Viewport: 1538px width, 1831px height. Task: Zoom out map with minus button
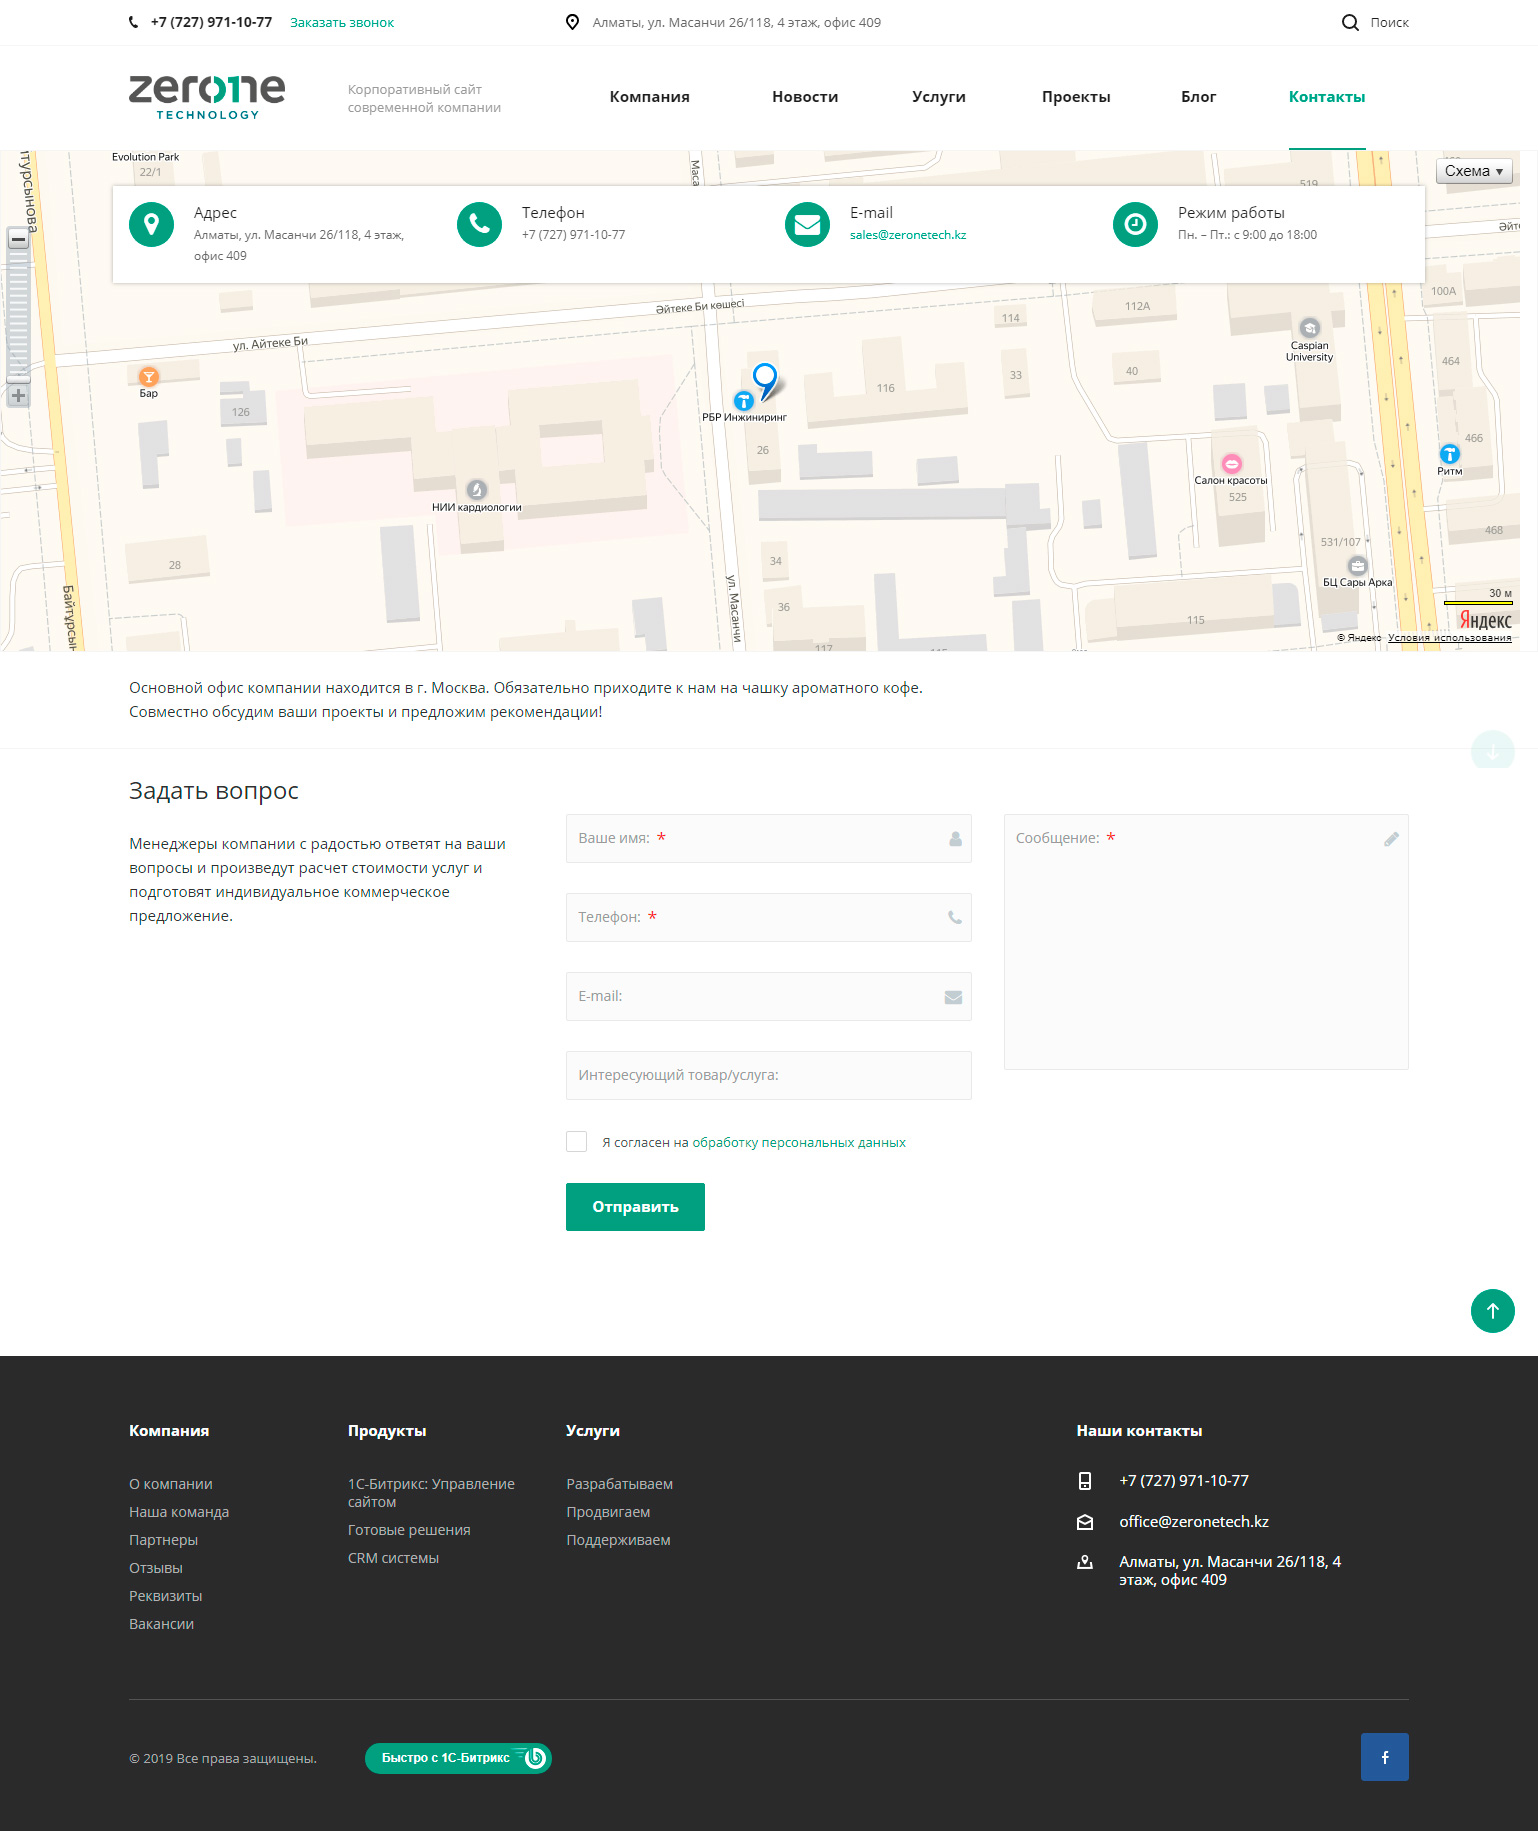[x=18, y=240]
